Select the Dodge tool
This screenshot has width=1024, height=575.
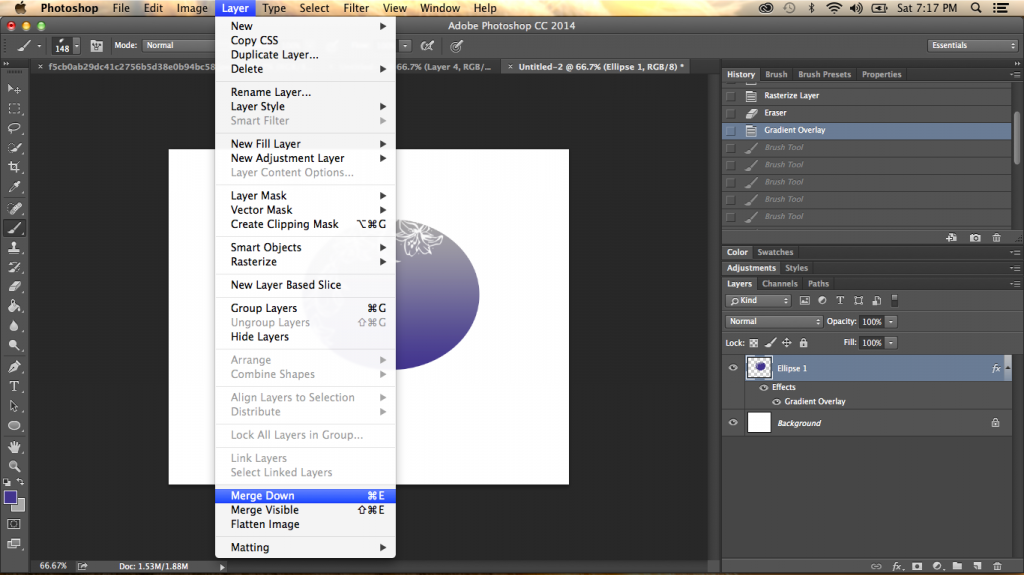pos(14,346)
